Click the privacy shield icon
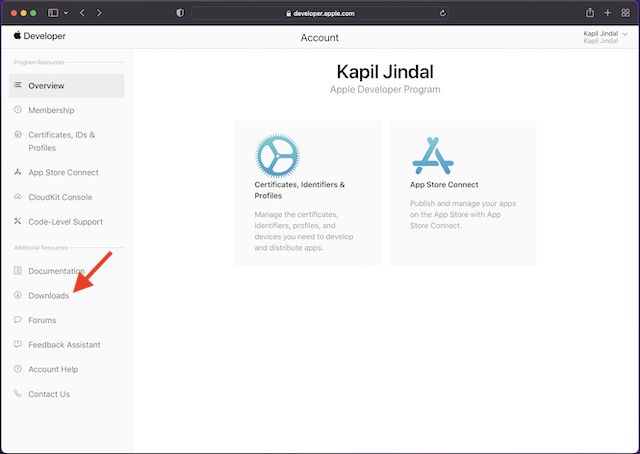The height and width of the screenshot is (454, 640). (x=180, y=13)
